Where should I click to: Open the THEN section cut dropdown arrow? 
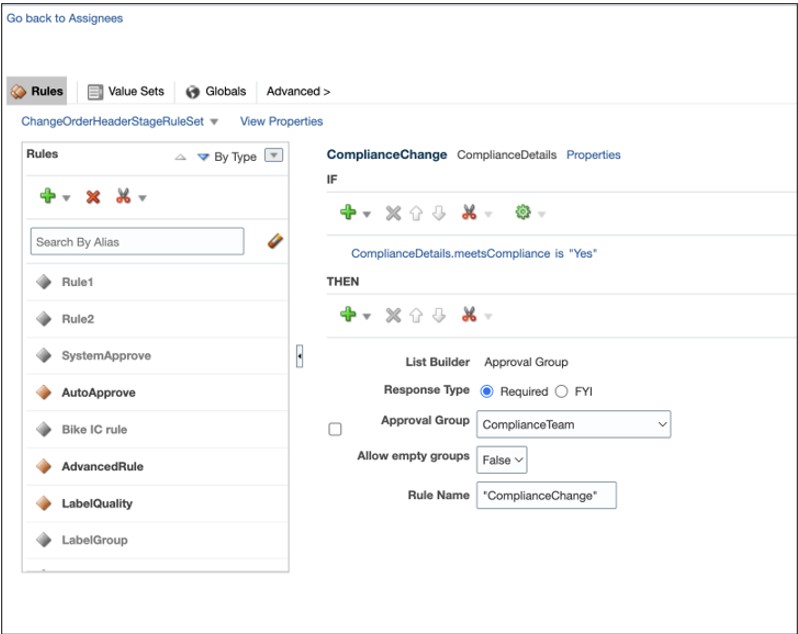point(488,316)
